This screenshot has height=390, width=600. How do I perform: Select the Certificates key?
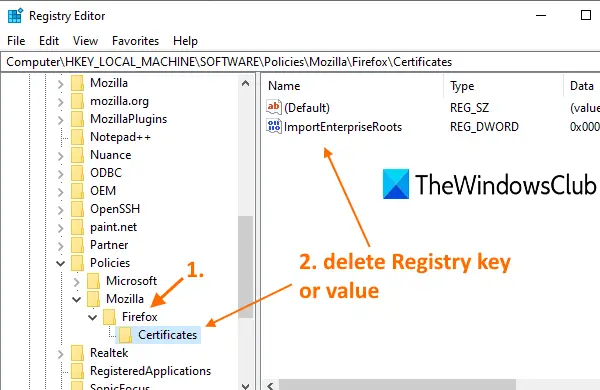pyautogui.click(x=167, y=335)
